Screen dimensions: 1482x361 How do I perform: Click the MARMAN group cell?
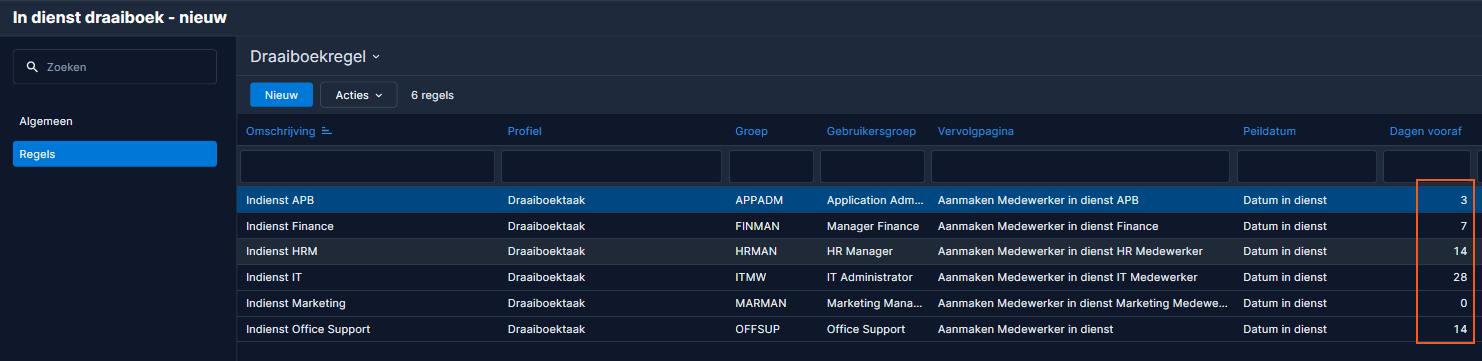pos(760,304)
